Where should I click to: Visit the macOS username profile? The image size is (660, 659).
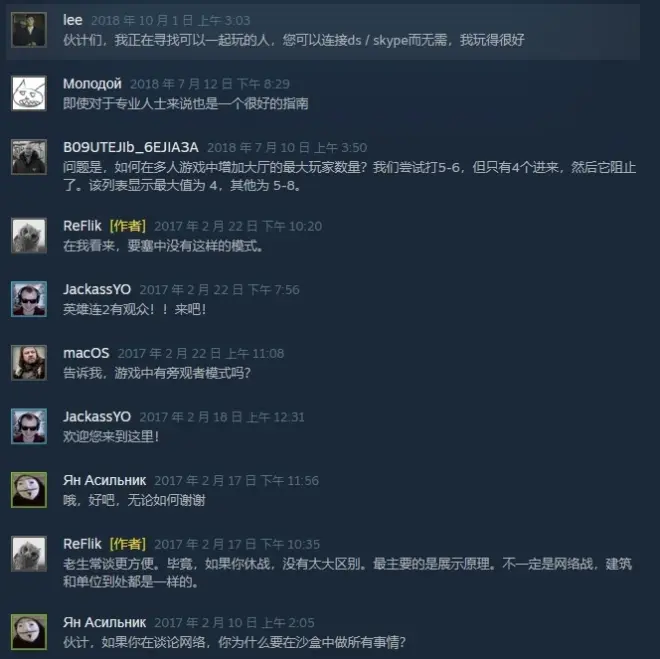tap(86, 353)
